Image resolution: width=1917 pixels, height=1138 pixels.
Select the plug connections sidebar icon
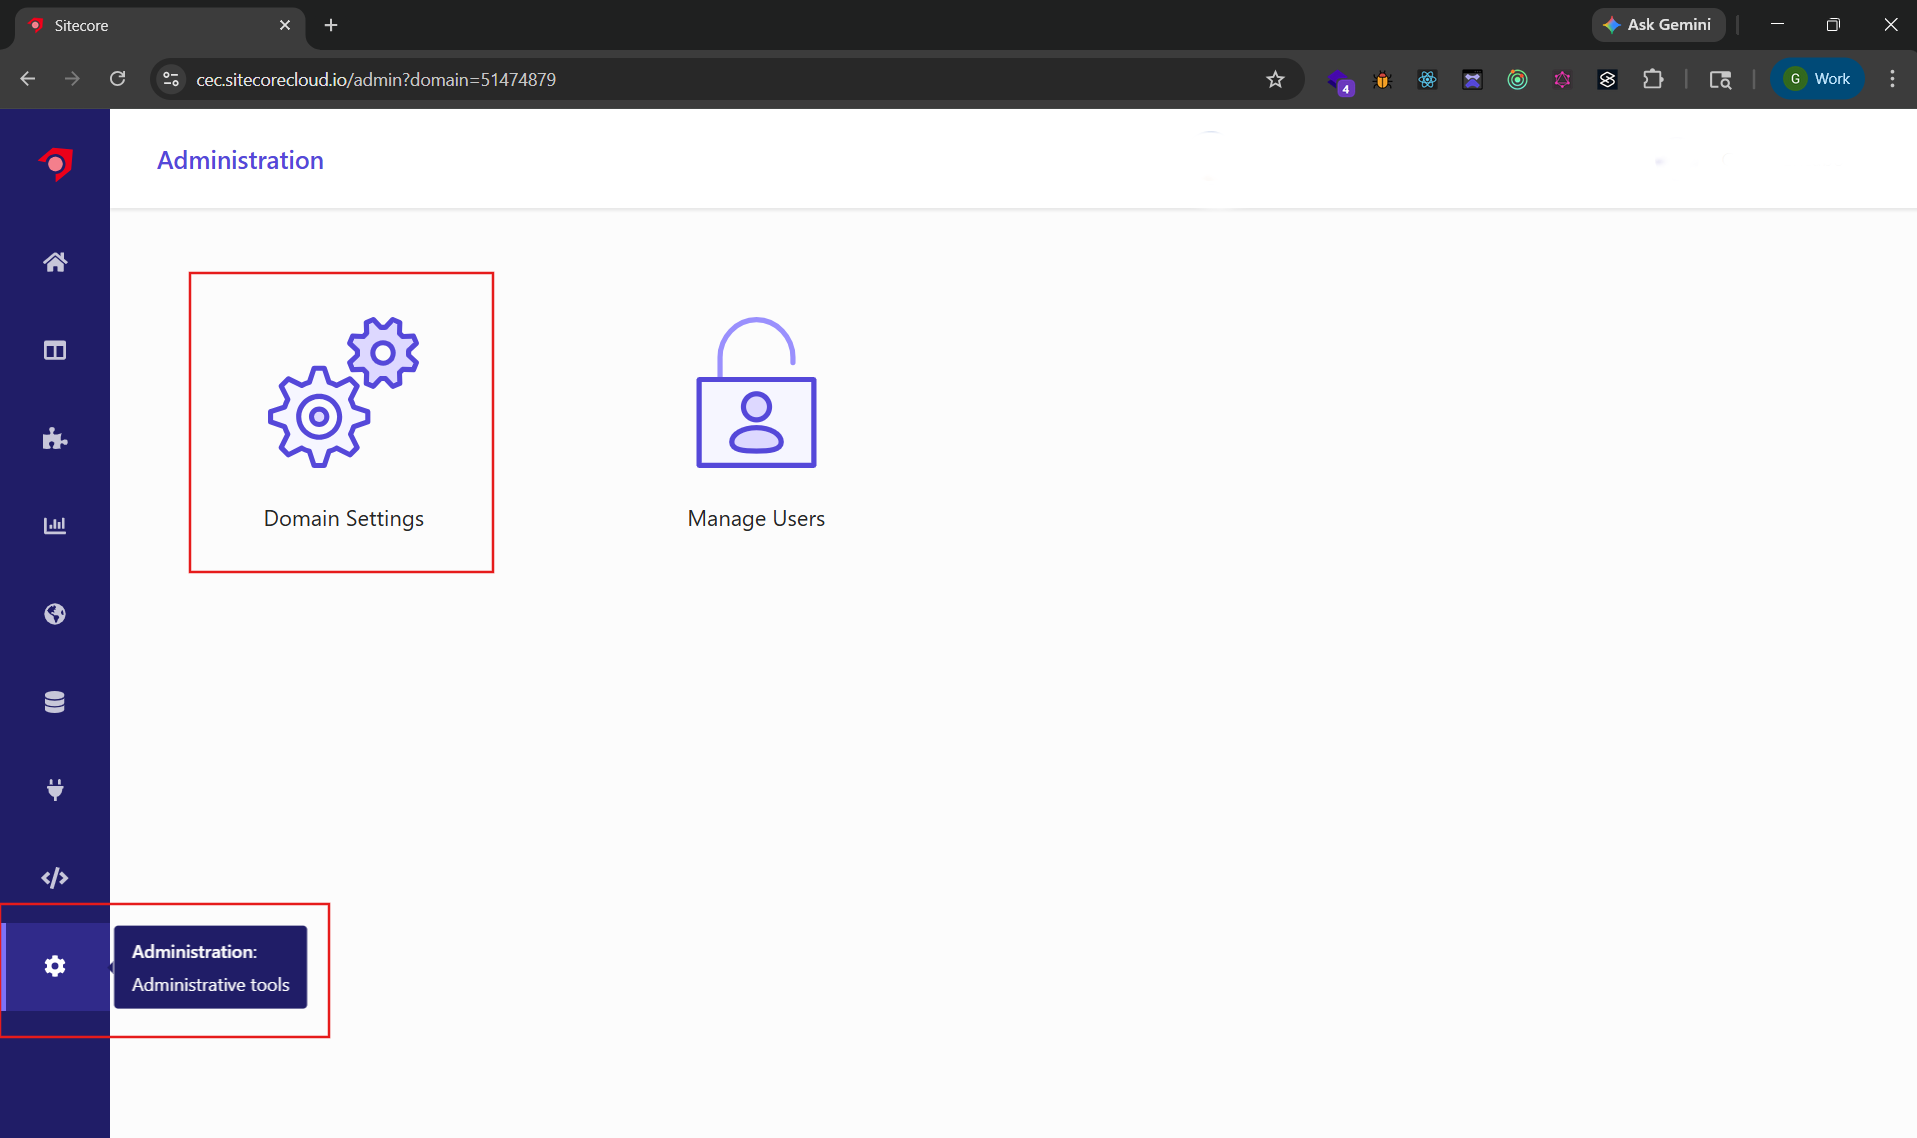[55, 790]
